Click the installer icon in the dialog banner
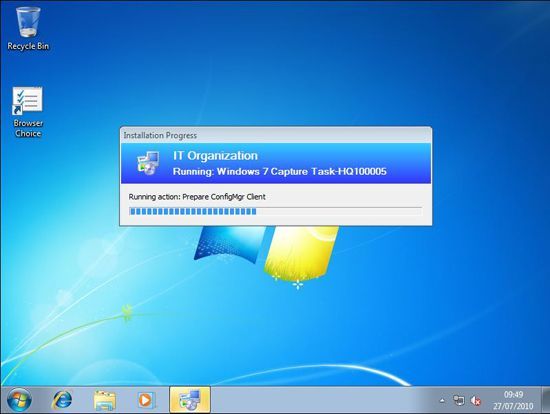Image resolution: width=550 pixels, height=414 pixels. (148, 163)
